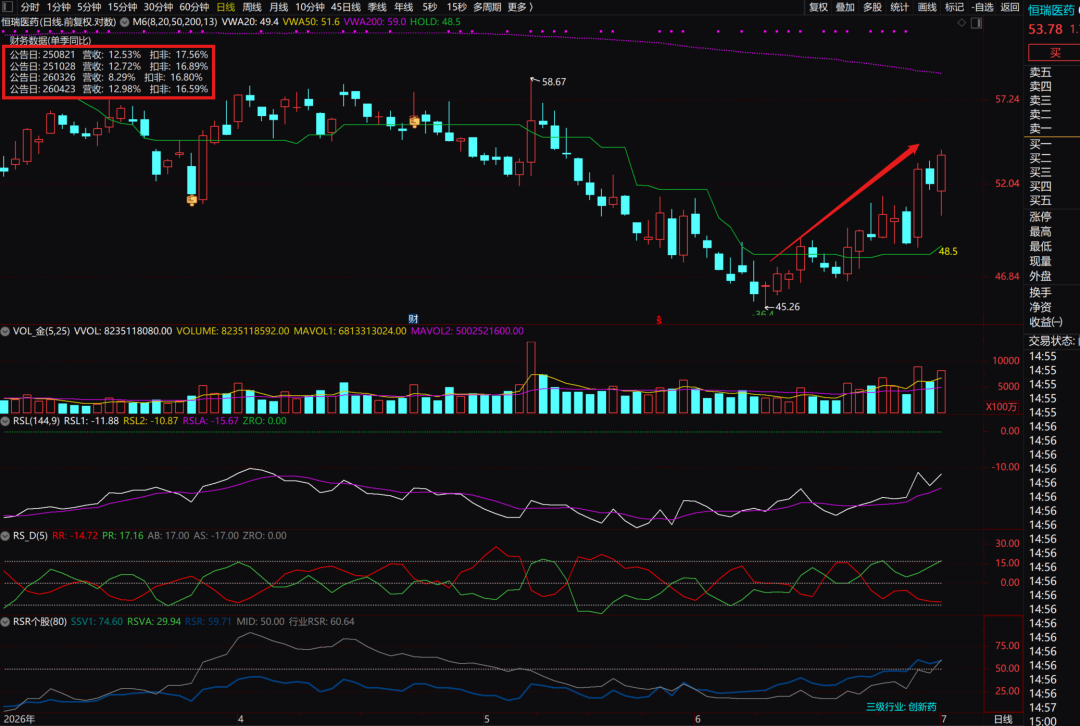Click the 叠加 overlay button
The width and height of the screenshot is (1080, 726).
coord(845,7)
